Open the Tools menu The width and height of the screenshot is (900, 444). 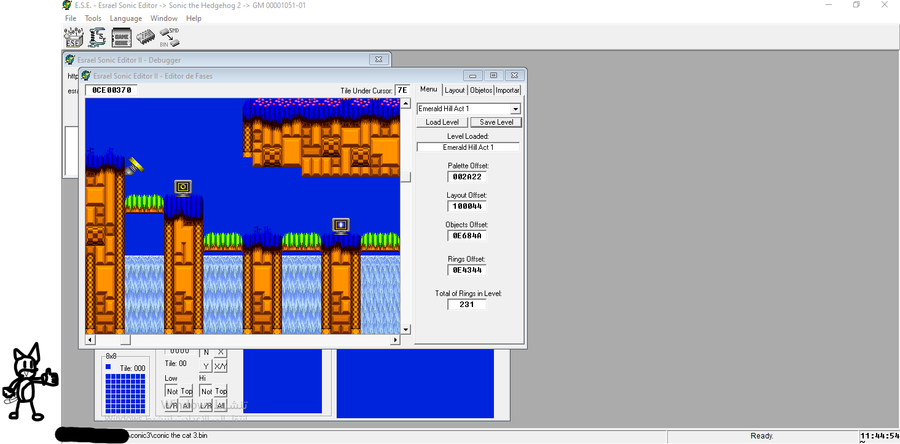coord(93,18)
